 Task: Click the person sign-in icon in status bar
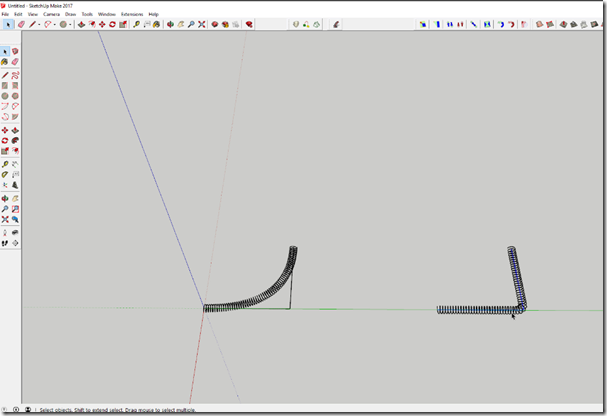click(x=28, y=409)
